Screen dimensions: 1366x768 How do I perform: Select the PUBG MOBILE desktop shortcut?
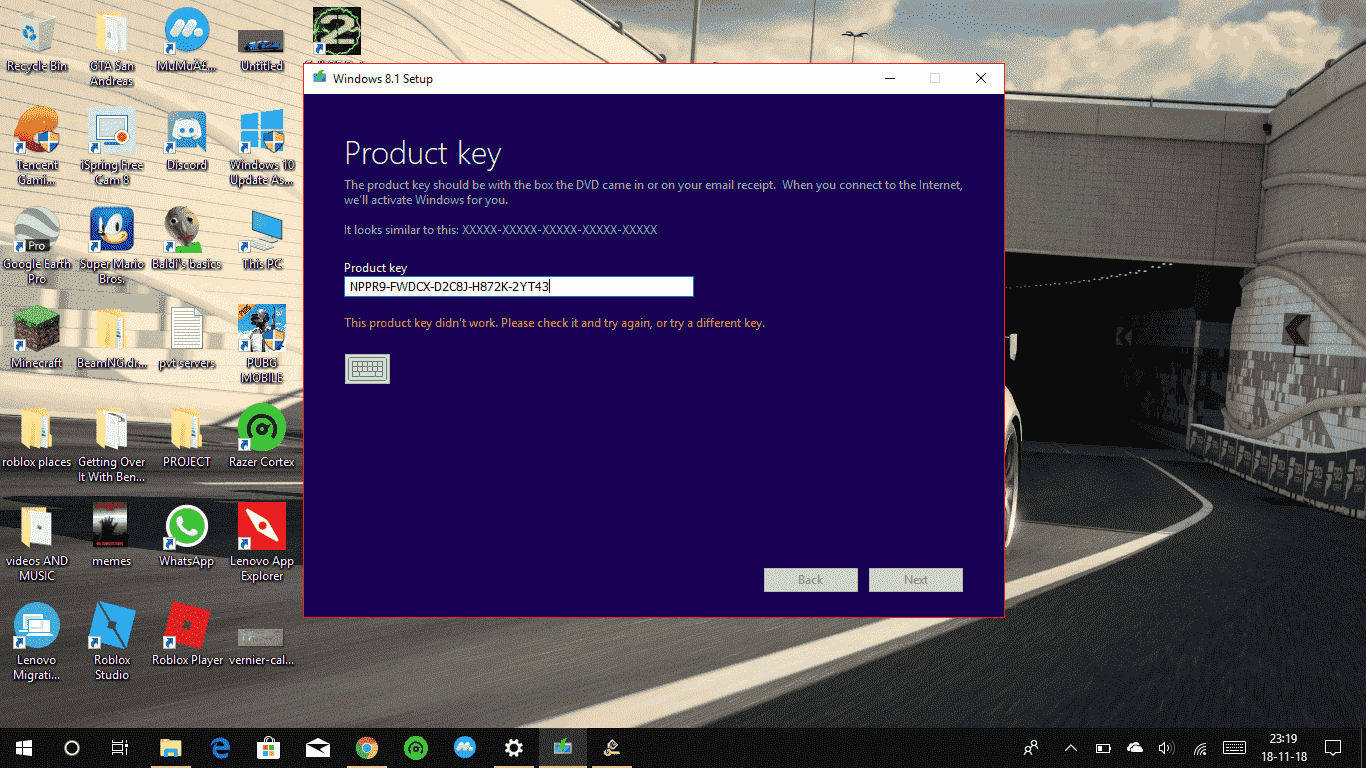[261, 344]
